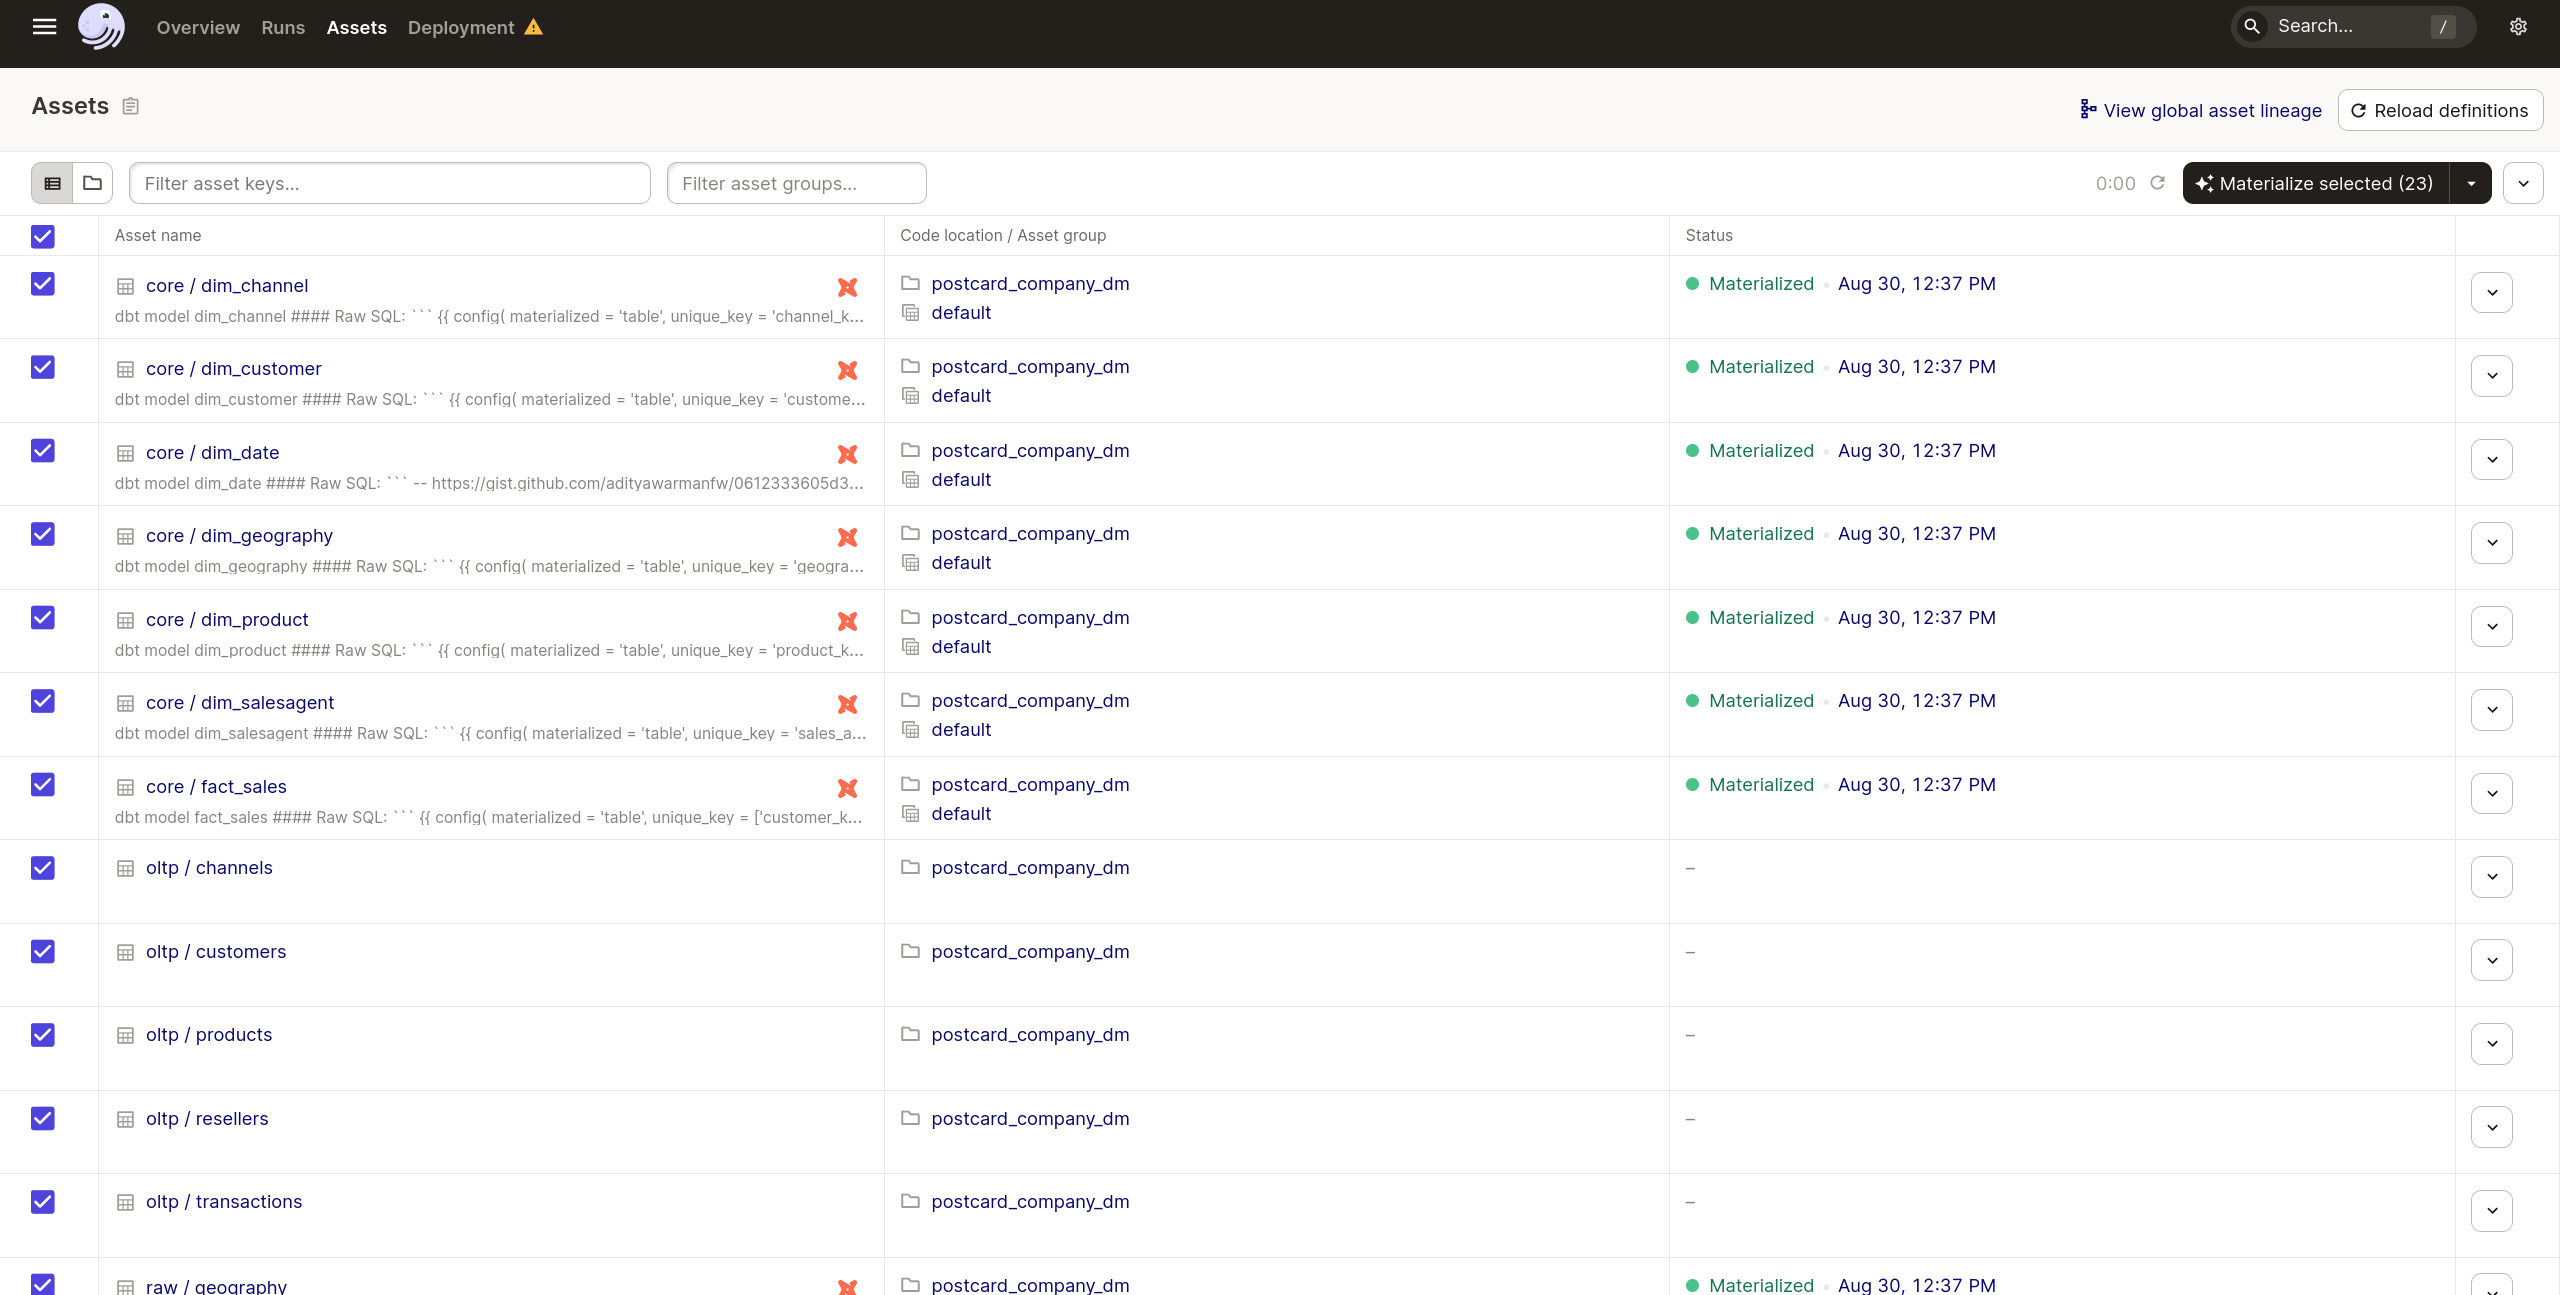Click dbt icon on dim_channel row
2560x1295 pixels.
coord(848,287)
